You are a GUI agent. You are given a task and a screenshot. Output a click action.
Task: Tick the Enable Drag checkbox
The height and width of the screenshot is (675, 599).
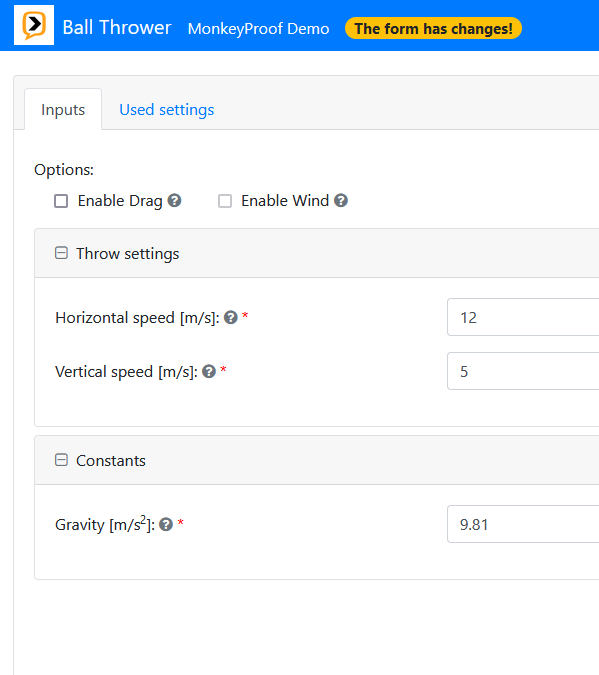(x=61, y=201)
